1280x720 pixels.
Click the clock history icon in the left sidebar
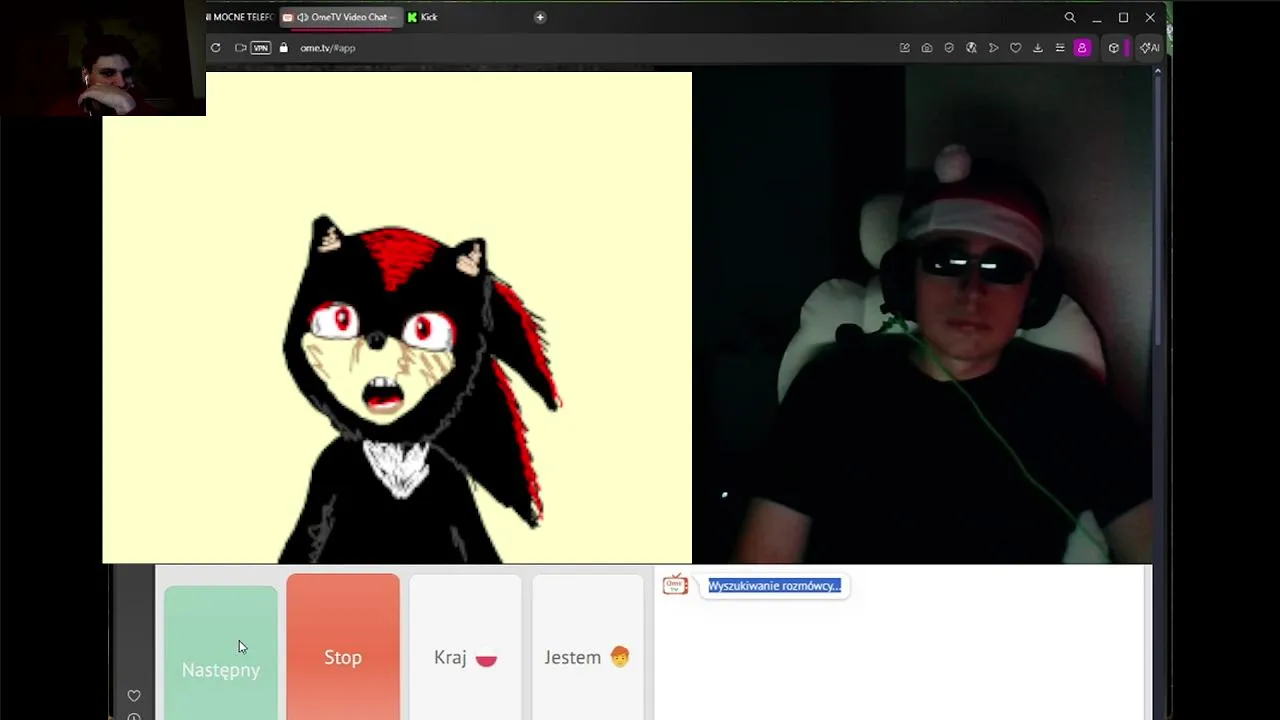click(134, 716)
